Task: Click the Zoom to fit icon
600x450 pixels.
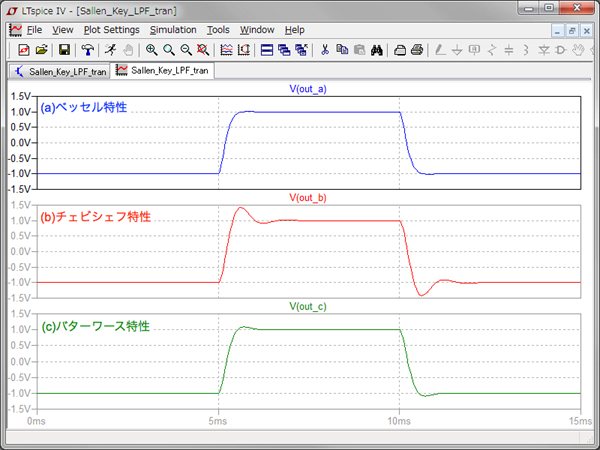Action: pyautogui.click(x=202, y=49)
